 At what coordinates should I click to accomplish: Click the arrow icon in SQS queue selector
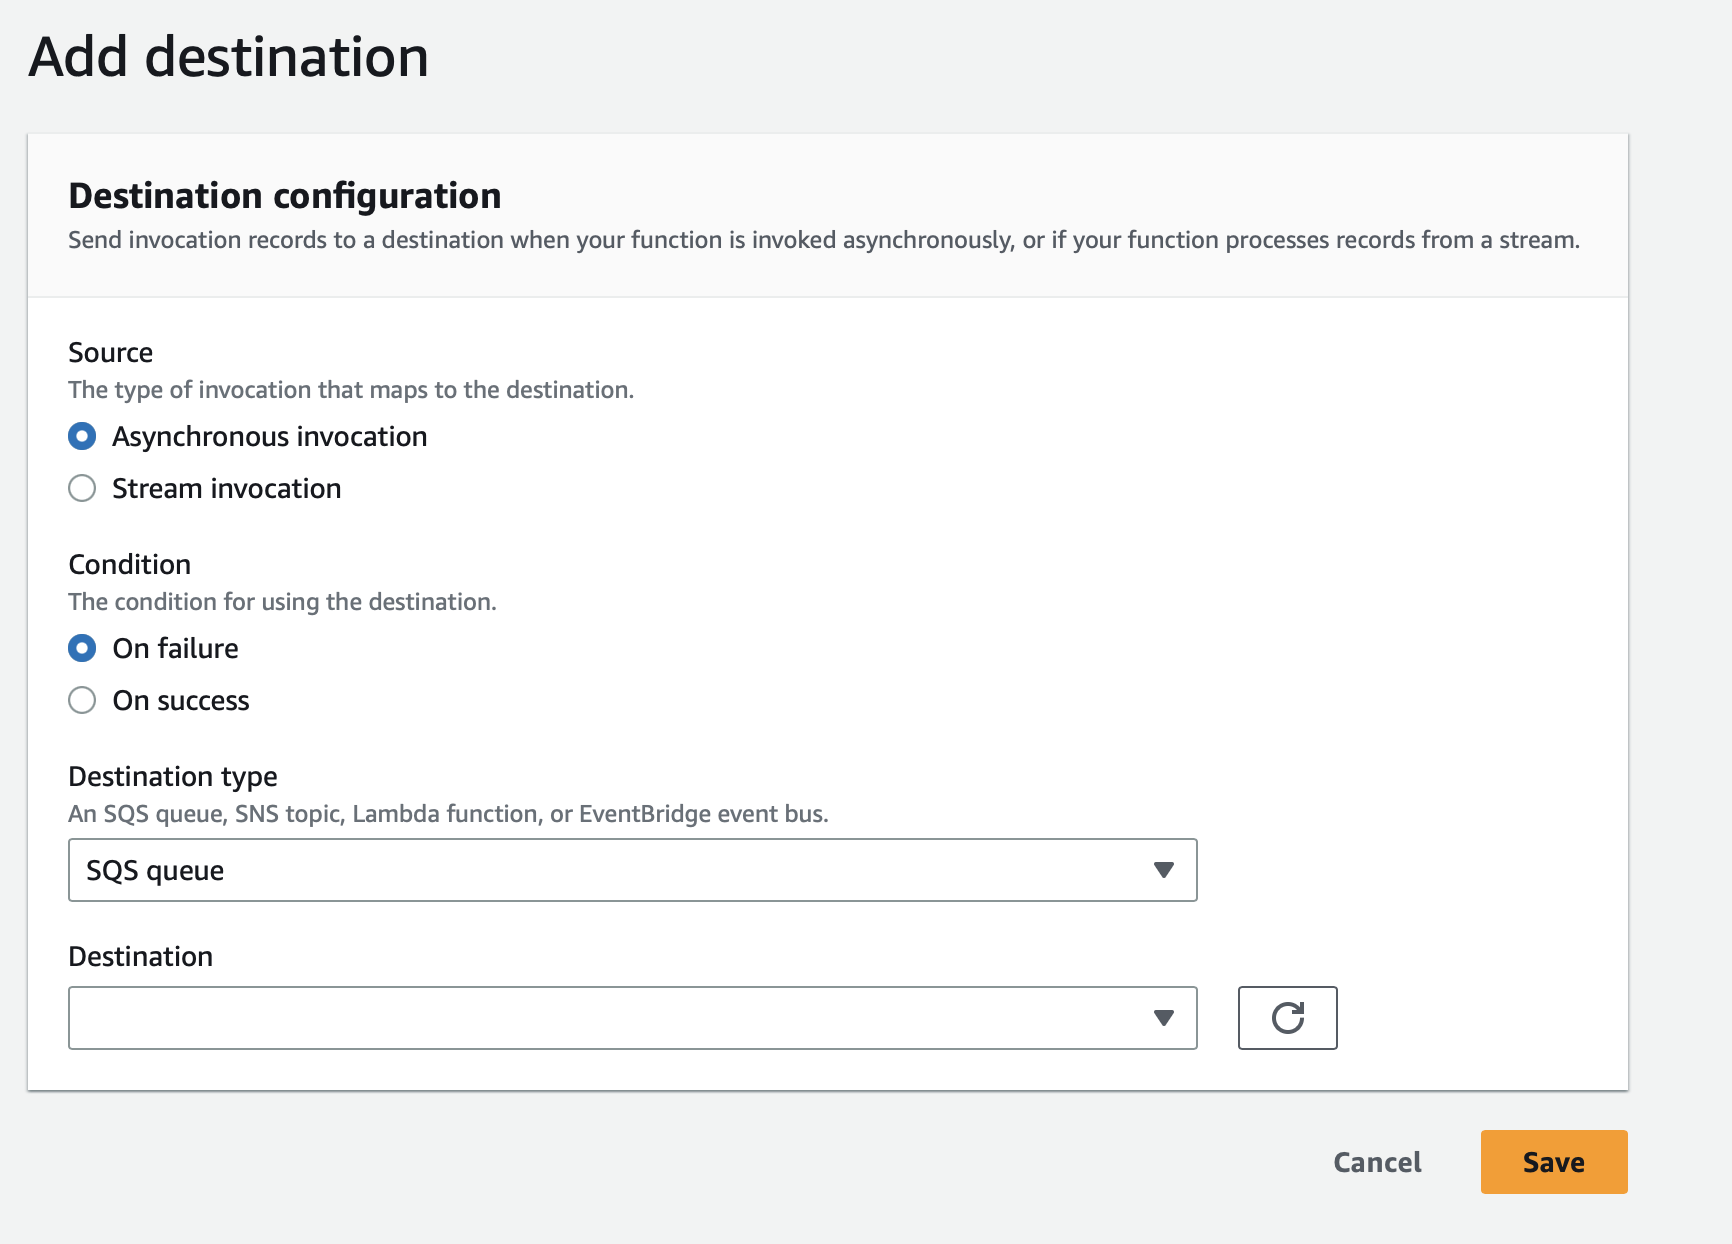1163,870
